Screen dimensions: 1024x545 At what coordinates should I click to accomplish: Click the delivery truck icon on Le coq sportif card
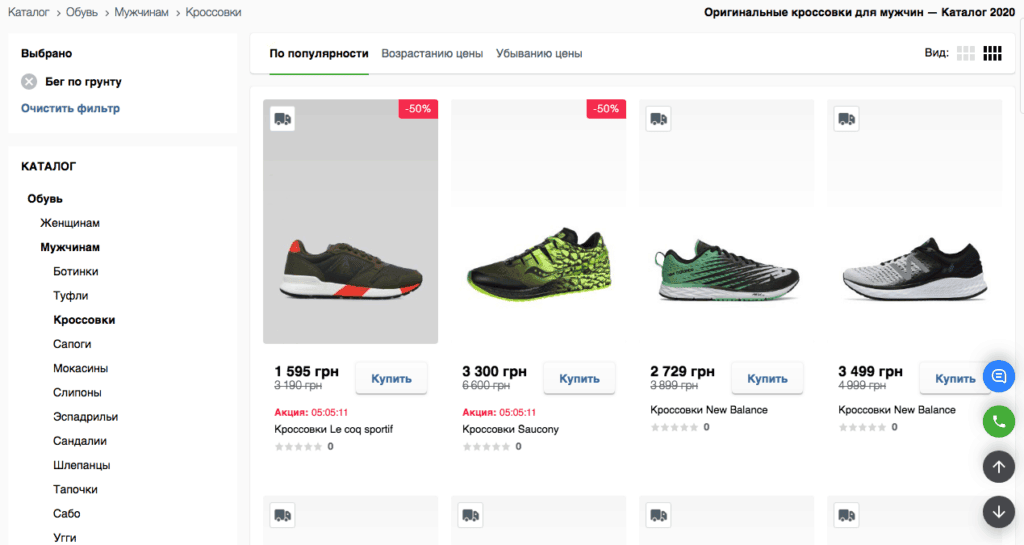pos(282,119)
